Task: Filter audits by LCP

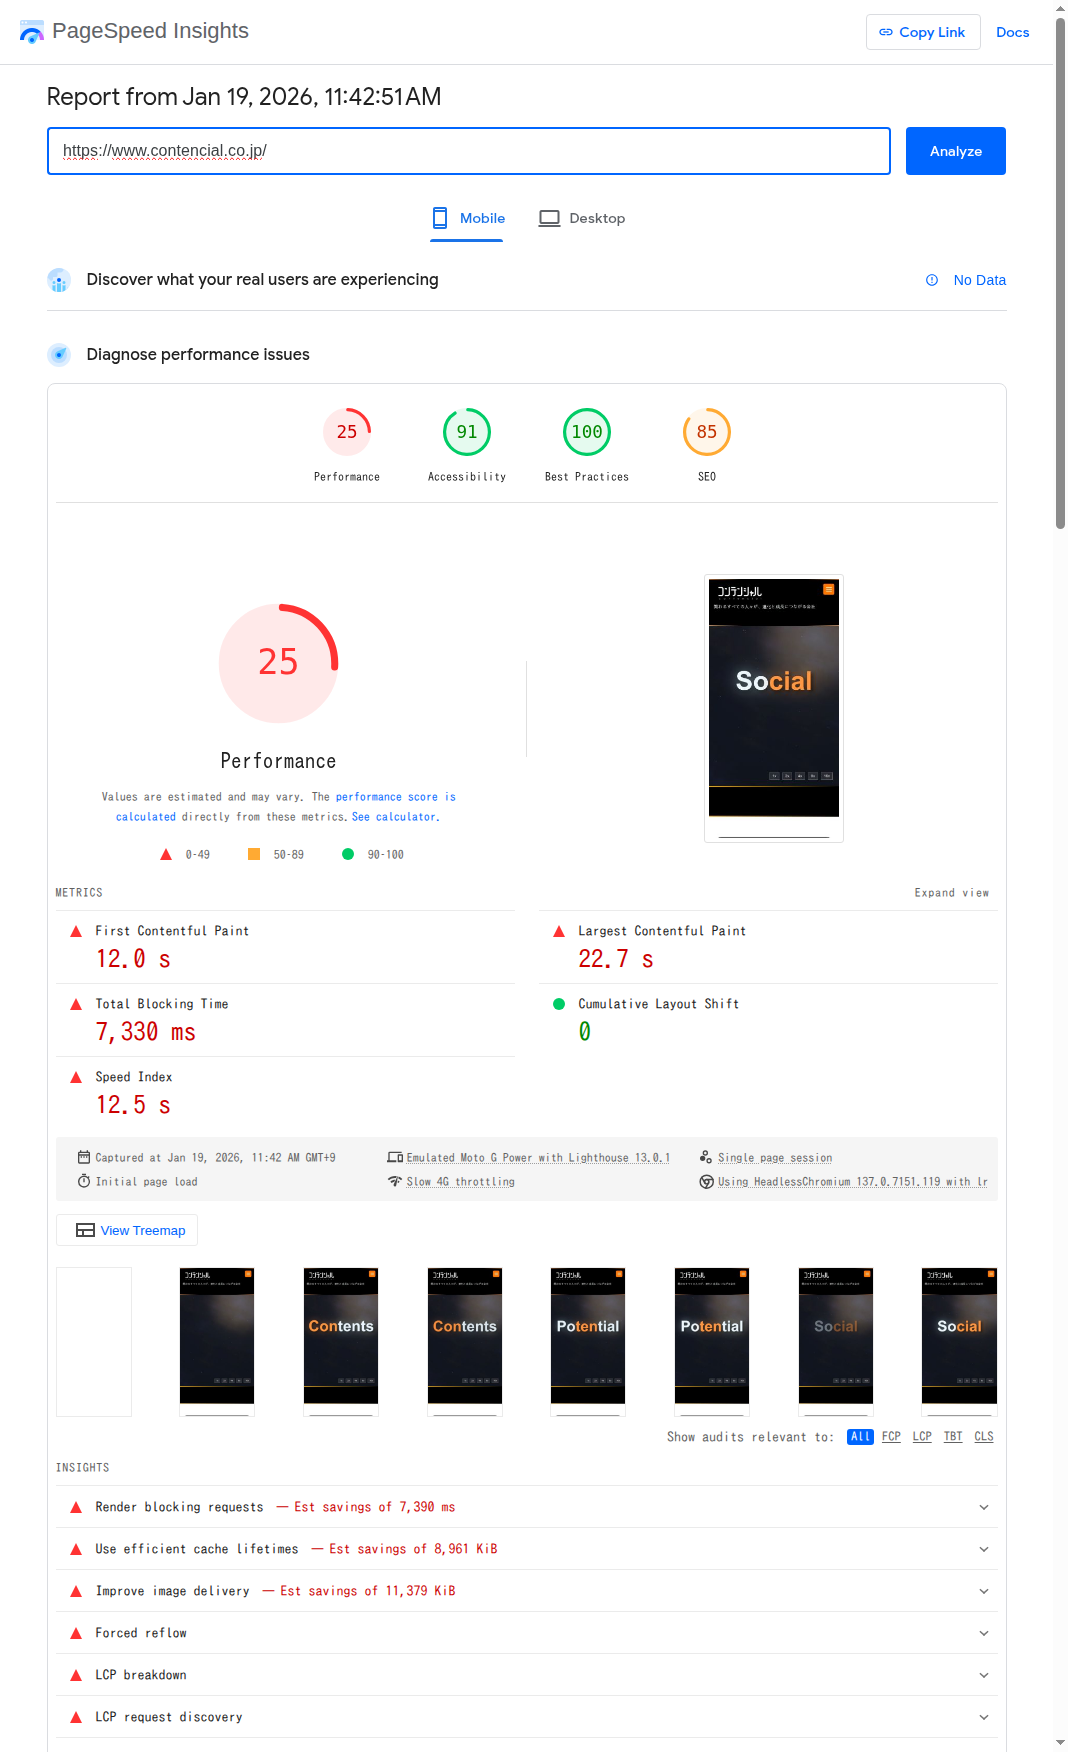Action: point(922,1437)
